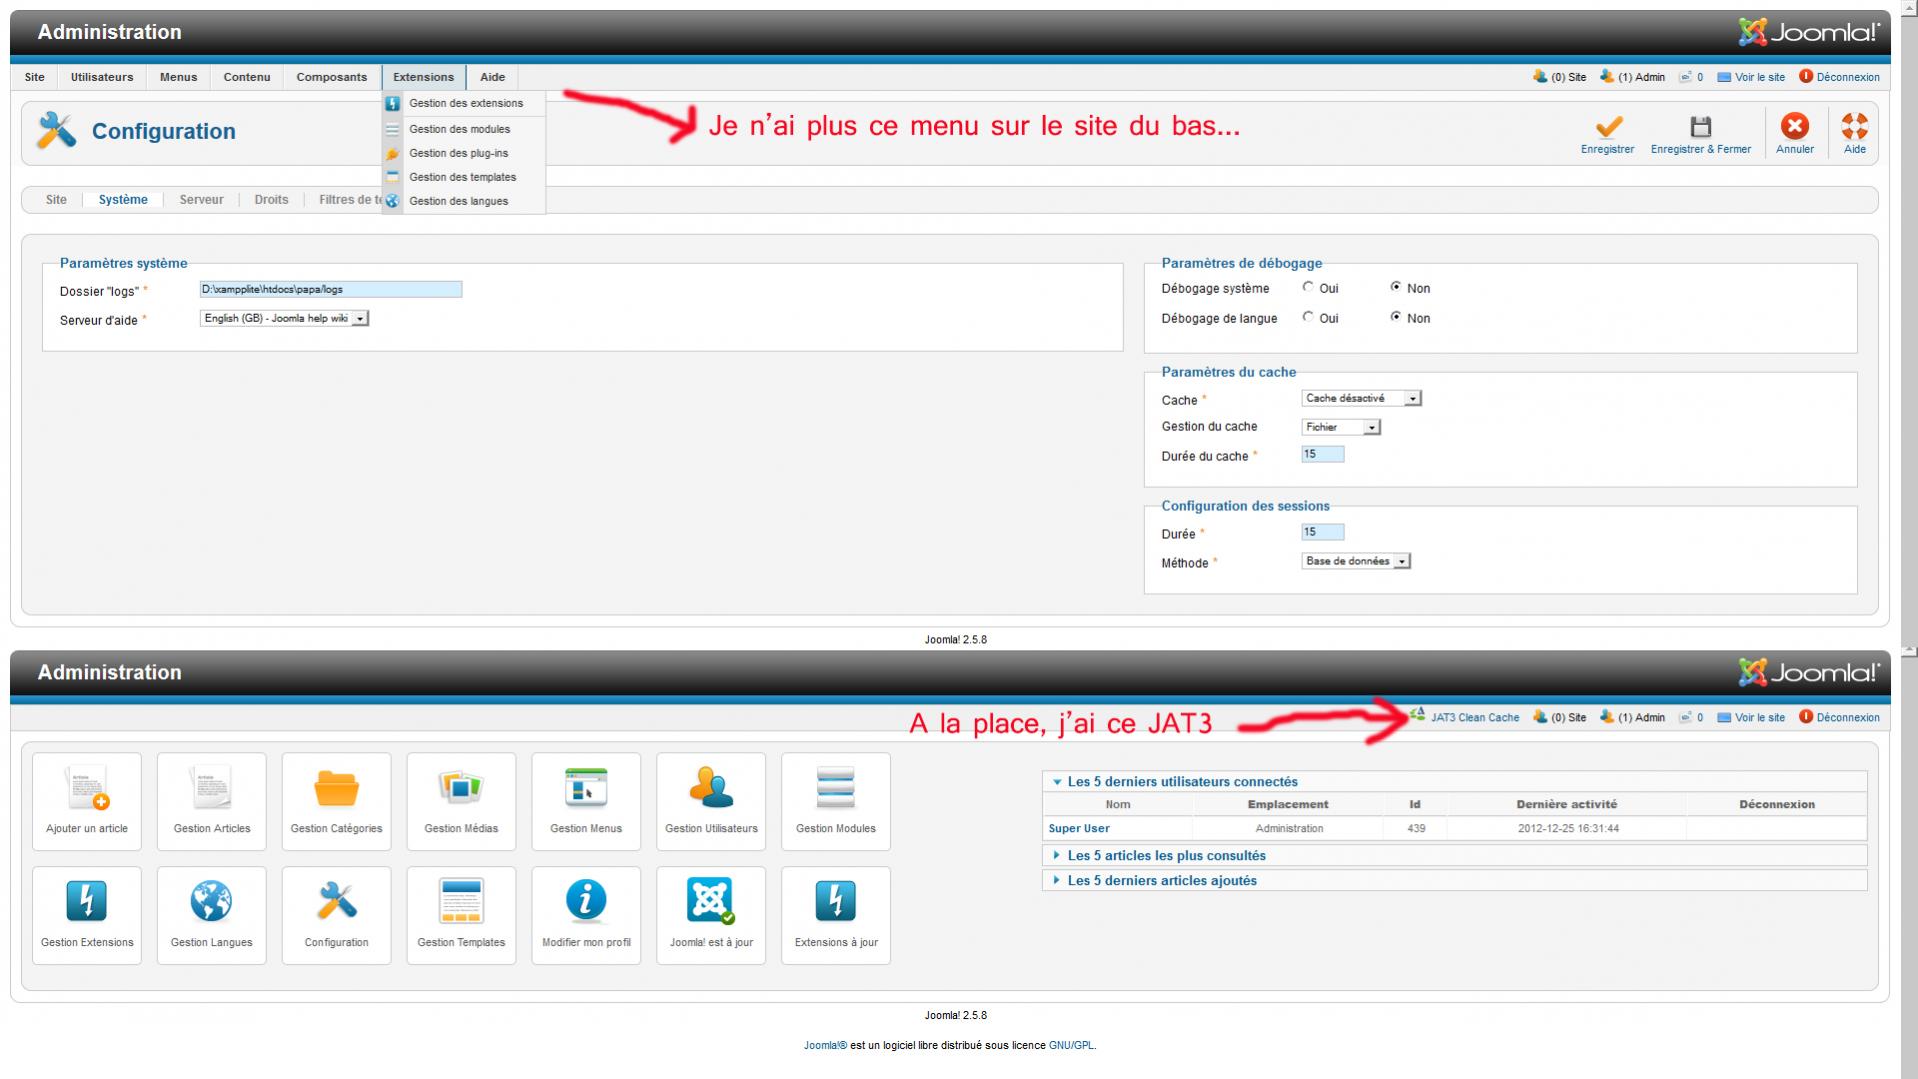
Task: Open the Site menu
Action: 35,77
